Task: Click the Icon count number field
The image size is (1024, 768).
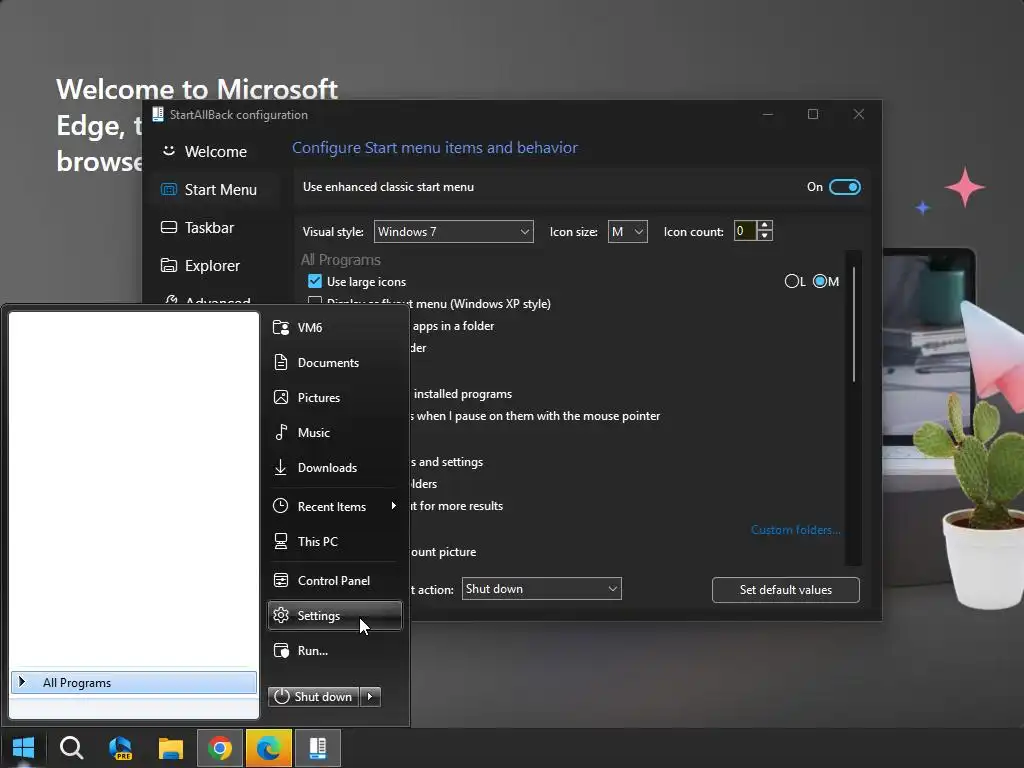Action: (x=745, y=231)
